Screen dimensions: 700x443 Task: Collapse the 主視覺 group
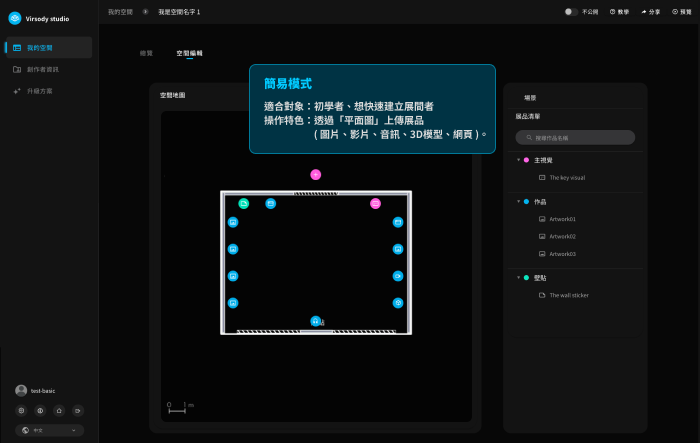click(518, 160)
